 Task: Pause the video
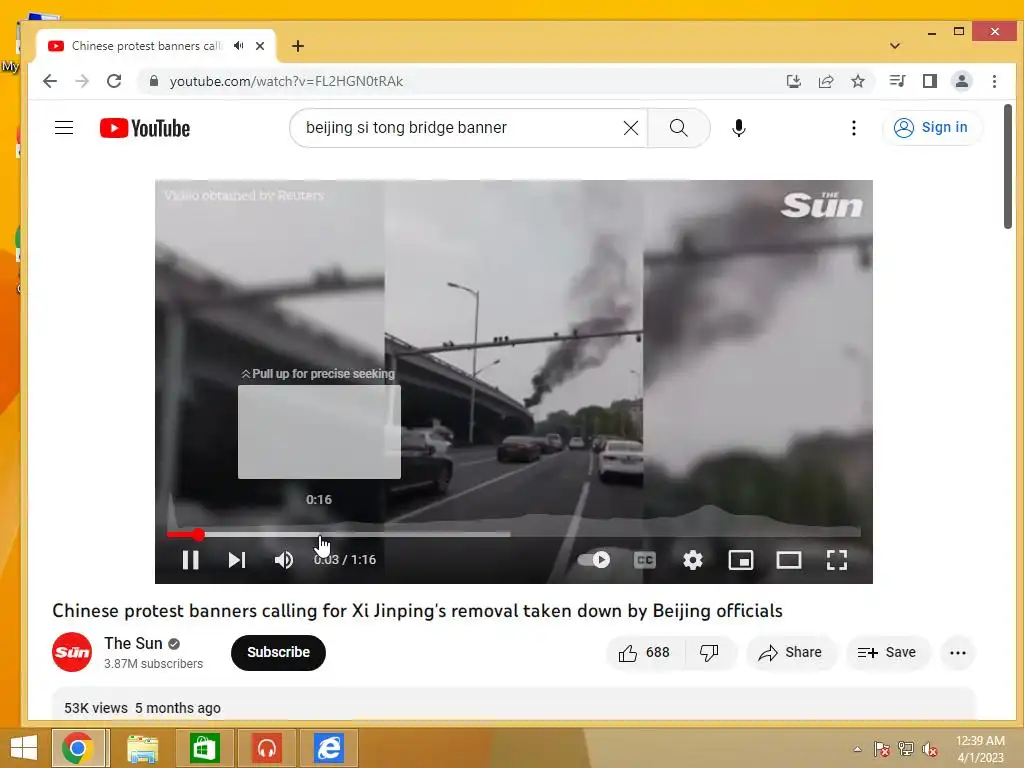click(191, 560)
